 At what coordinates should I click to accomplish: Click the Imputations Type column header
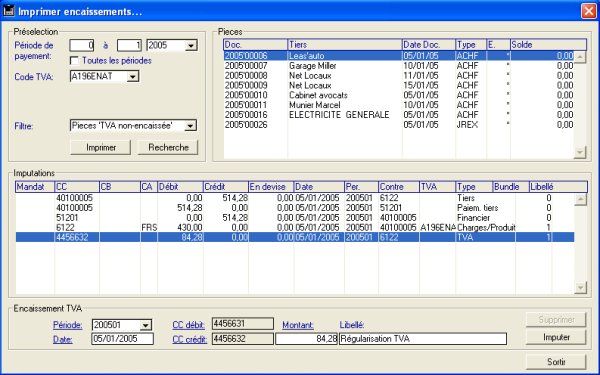474,187
